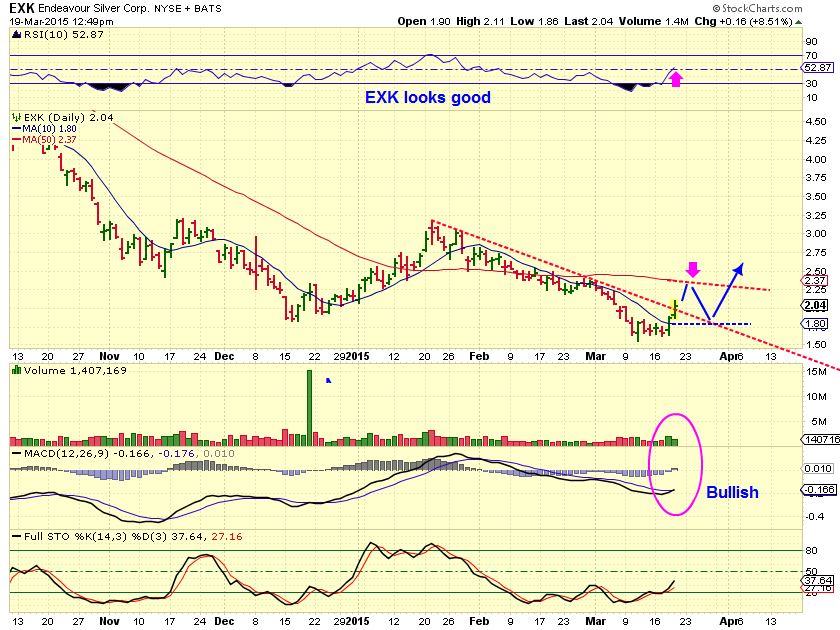Screen dimensions: 840x630
Task: Select the Volume 1.4M header value
Action: tap(654, 21)
